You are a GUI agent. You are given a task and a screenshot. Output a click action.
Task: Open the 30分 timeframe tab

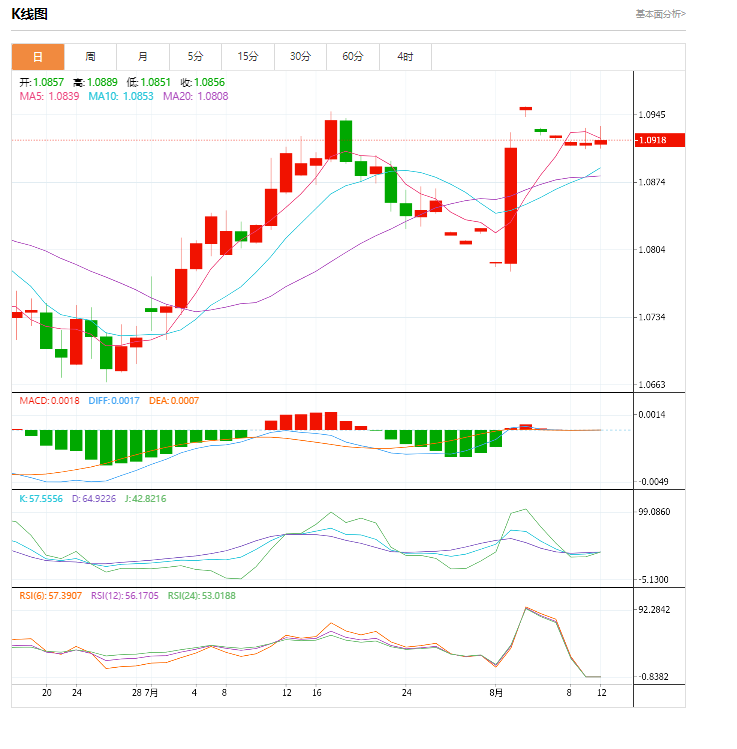pyautogui.click(x=300, y=57)
